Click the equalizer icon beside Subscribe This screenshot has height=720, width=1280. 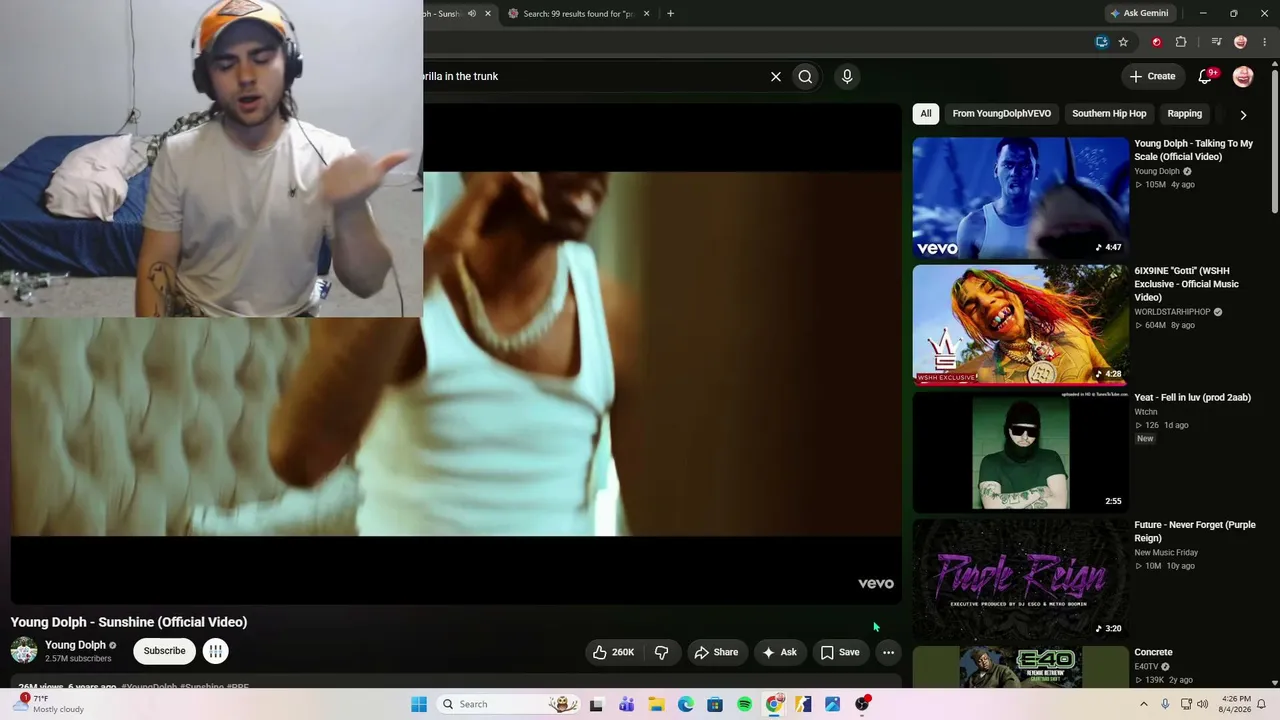(x=215, y=651)
